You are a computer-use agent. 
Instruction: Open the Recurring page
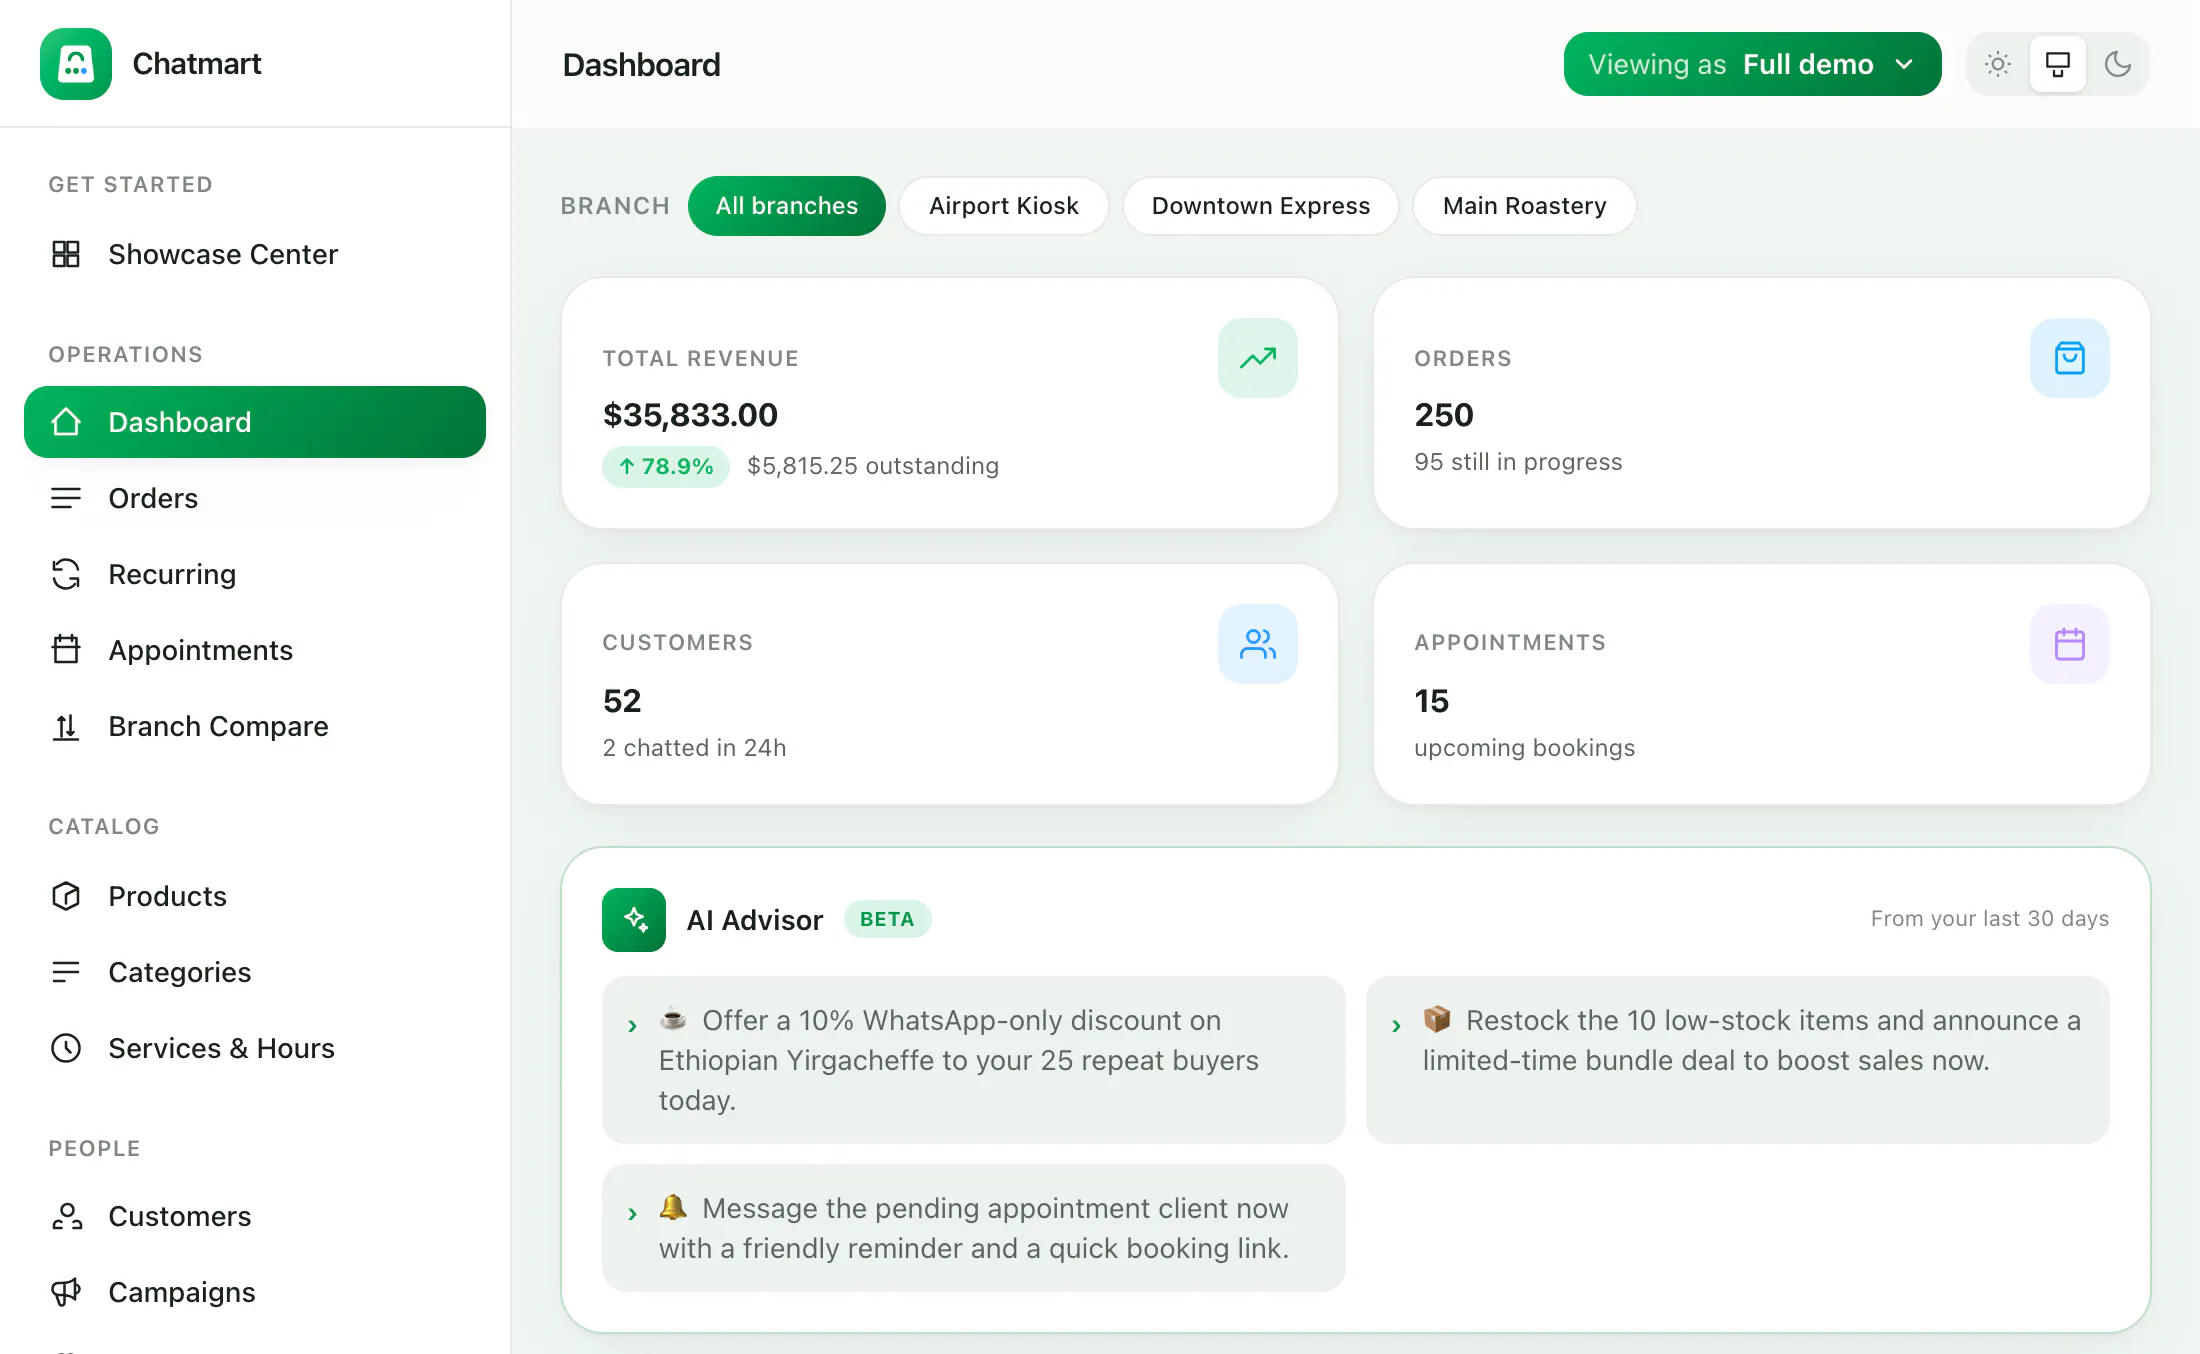pyautogui.click(x=255, y=574)
